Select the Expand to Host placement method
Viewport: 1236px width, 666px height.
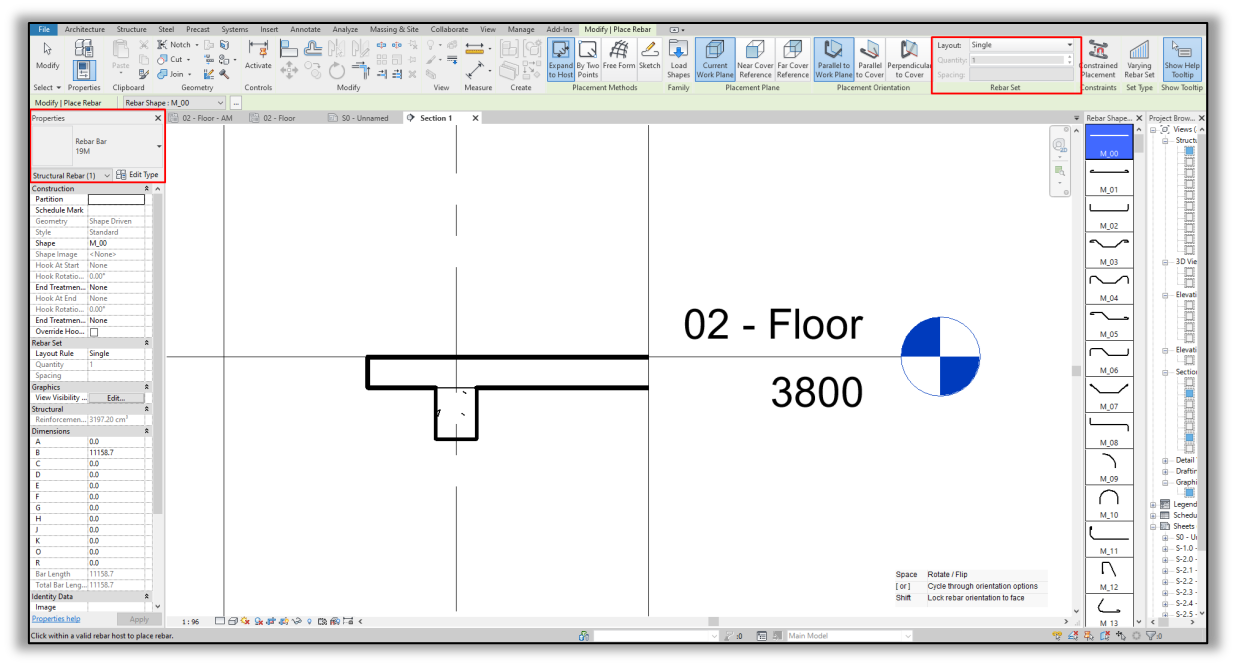(x=560, y=60)
